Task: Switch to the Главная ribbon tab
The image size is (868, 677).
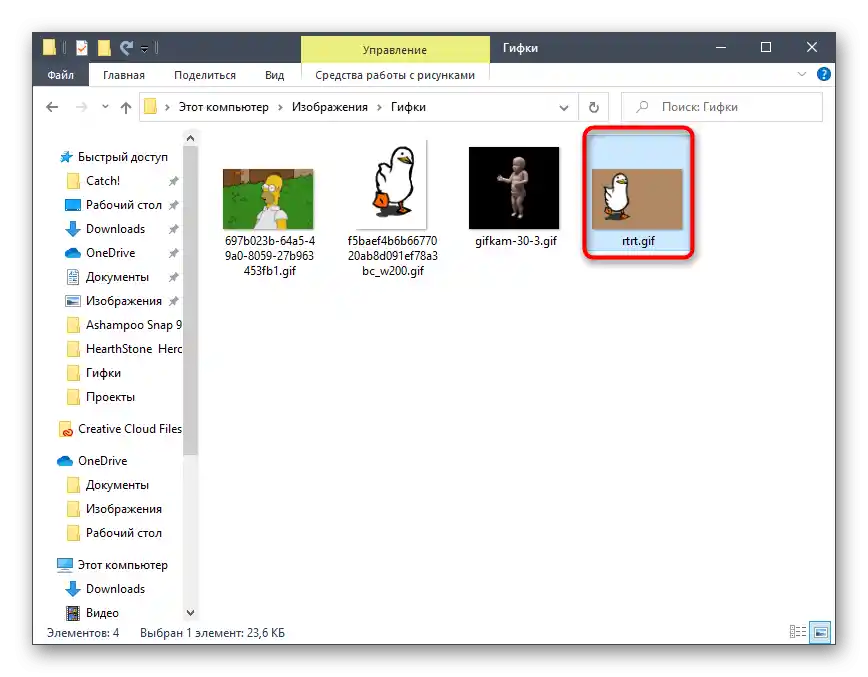Action: (x=124, y=75)
